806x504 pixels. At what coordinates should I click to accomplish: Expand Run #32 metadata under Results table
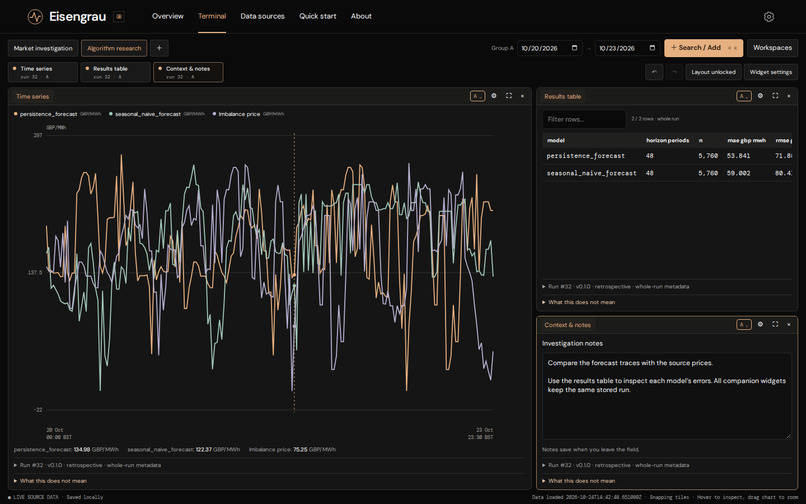(616, 286)
